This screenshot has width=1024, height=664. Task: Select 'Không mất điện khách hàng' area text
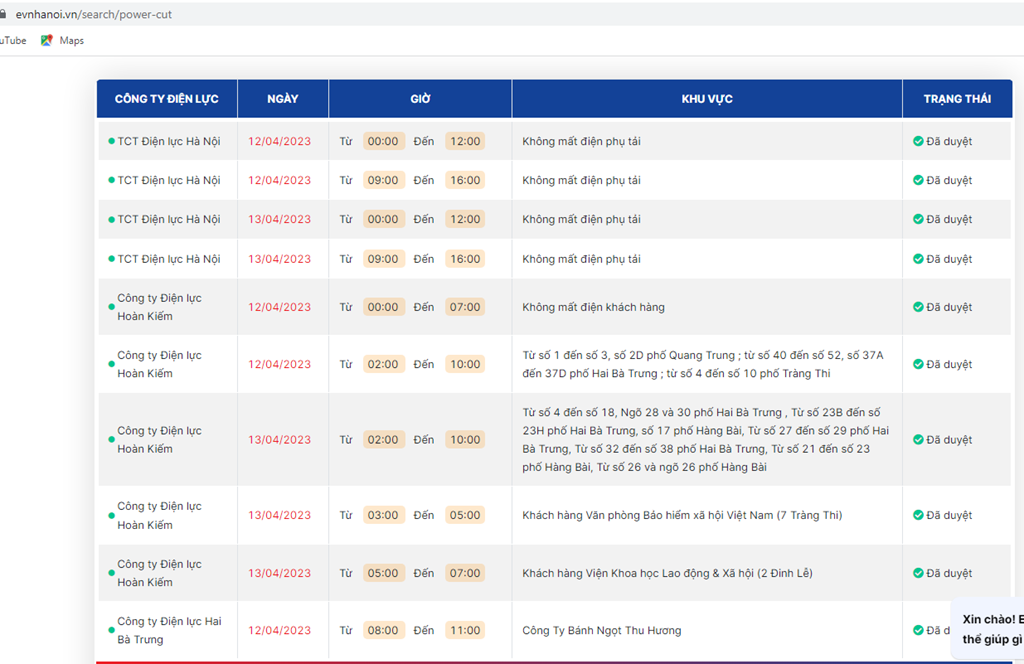[x=593, y=307]
